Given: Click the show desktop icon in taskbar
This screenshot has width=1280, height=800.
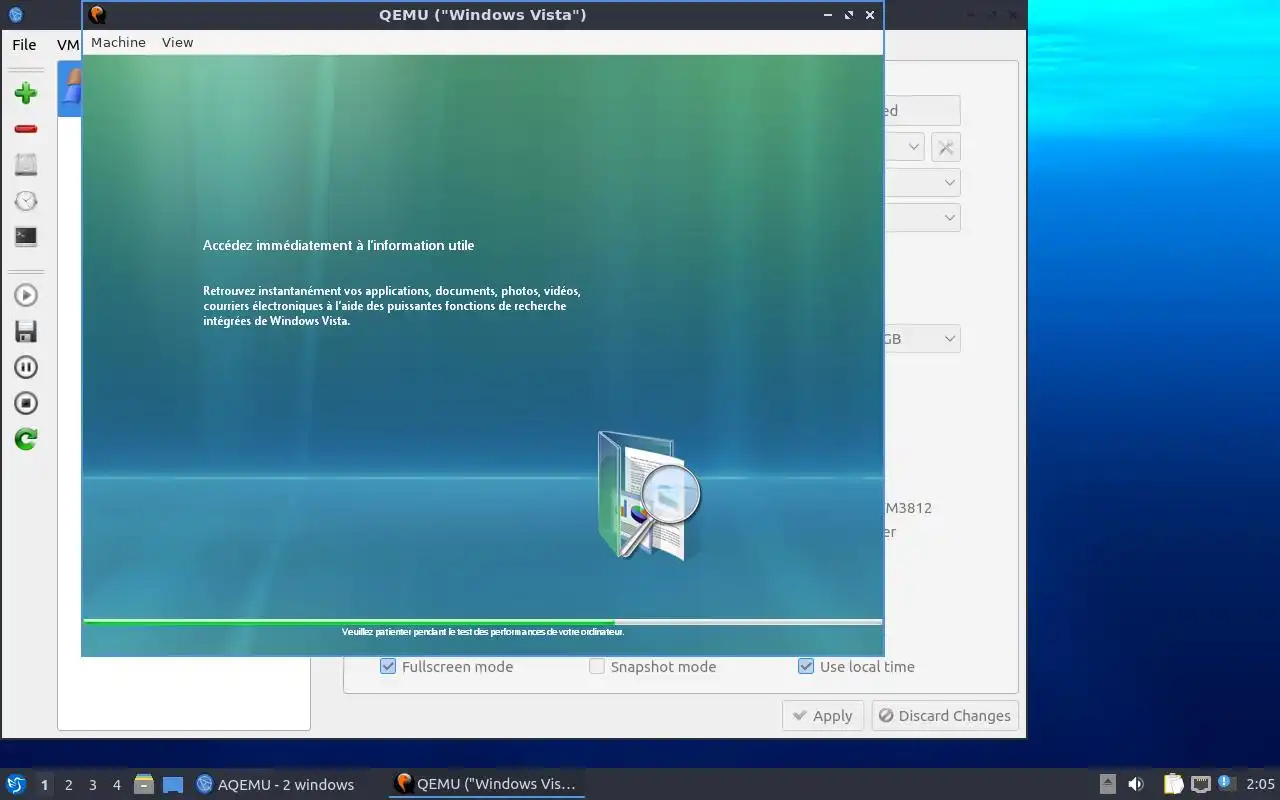Looking at the screenshot, I should coord(173,784).
